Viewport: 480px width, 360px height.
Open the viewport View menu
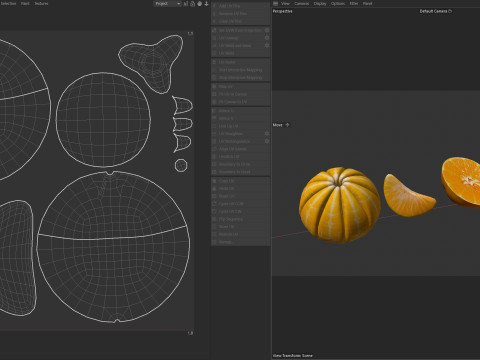click(285, 4)
